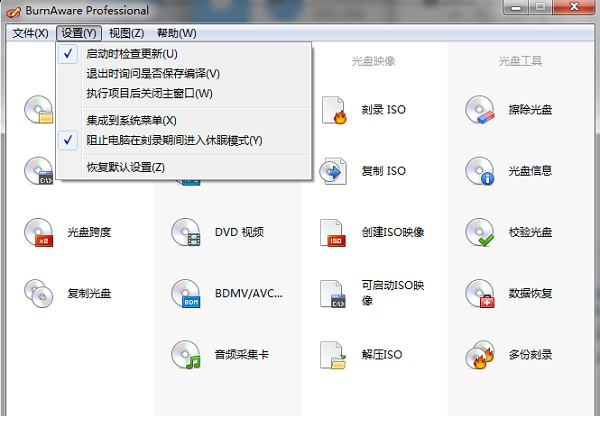Click the Extract ISO folder icon

(x=333, y=355)
